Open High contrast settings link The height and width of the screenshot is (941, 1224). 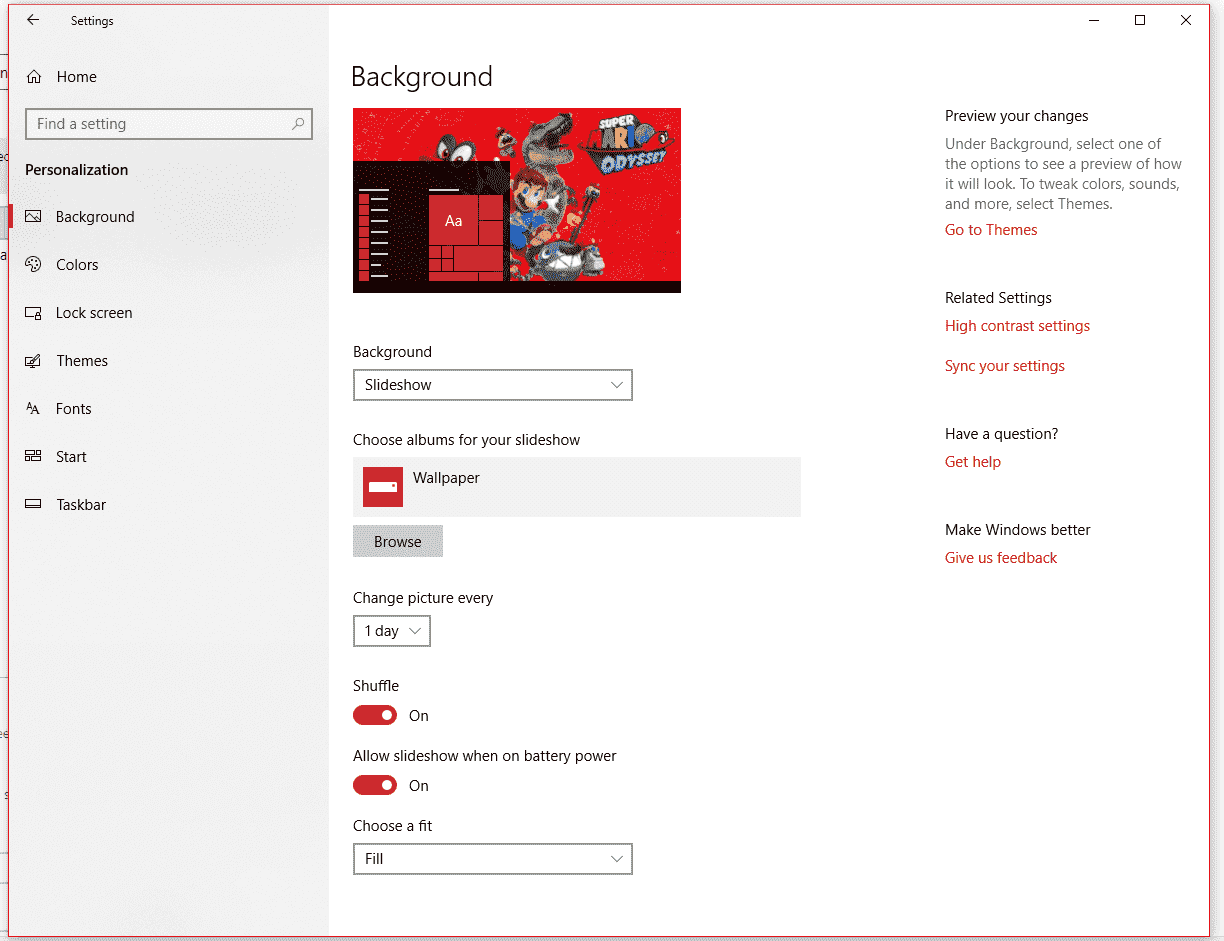[1017, 326]
